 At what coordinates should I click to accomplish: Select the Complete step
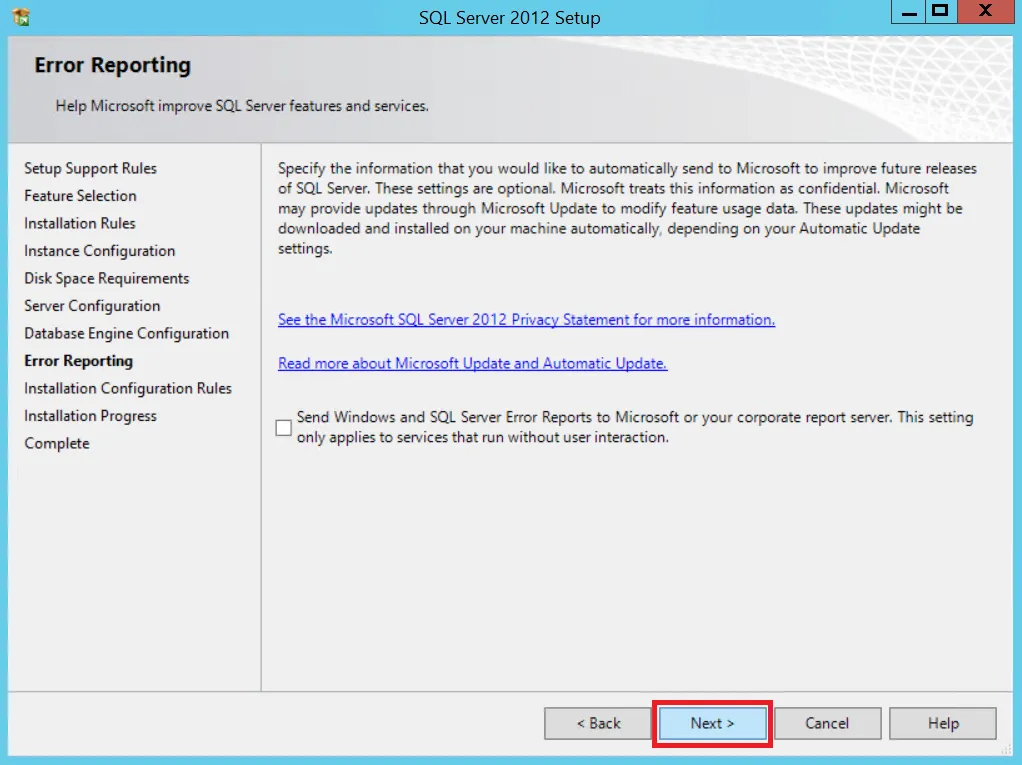tap(57, 443)
